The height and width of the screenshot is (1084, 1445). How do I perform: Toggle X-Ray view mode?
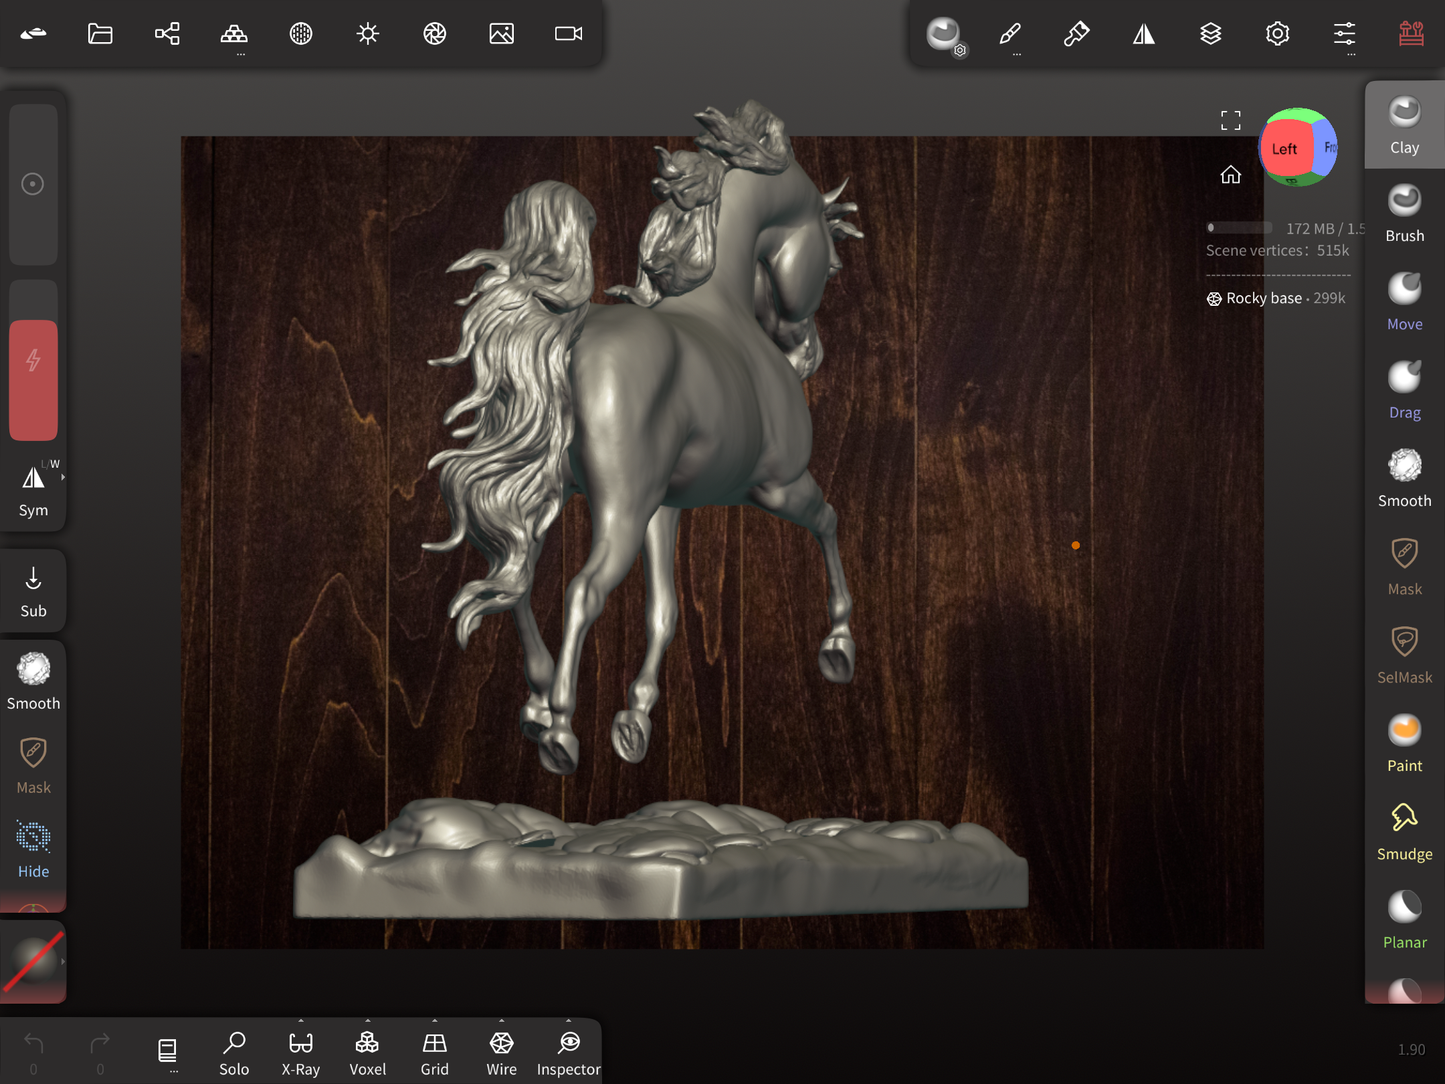(x=301, y=1053)
